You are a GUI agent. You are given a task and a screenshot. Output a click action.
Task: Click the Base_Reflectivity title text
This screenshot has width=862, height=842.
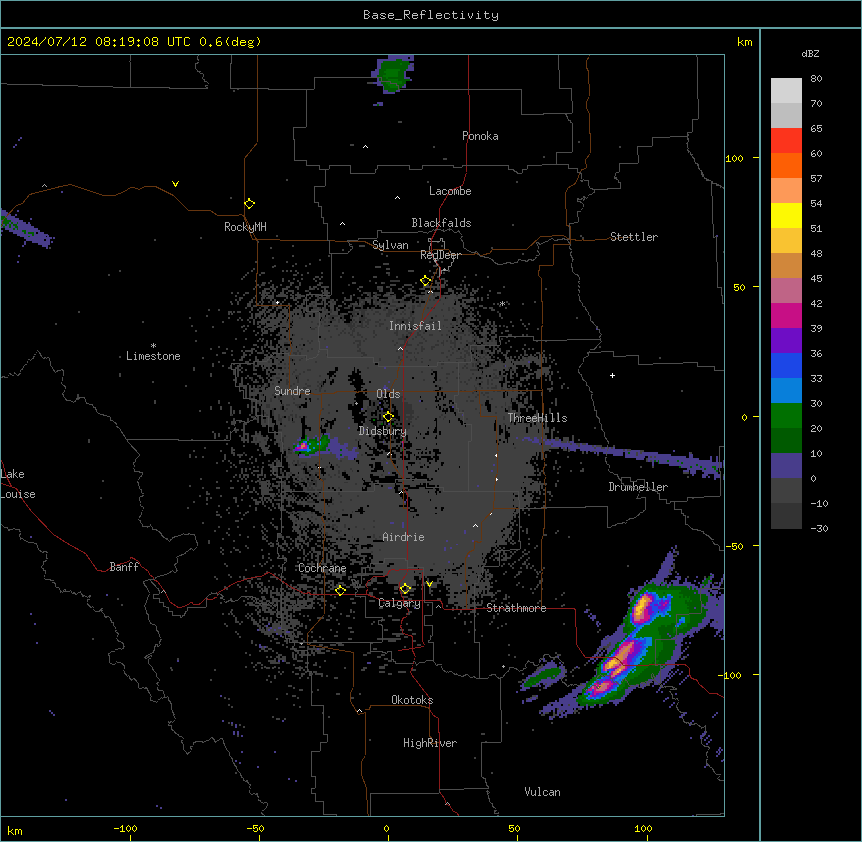tap(431, 15)
